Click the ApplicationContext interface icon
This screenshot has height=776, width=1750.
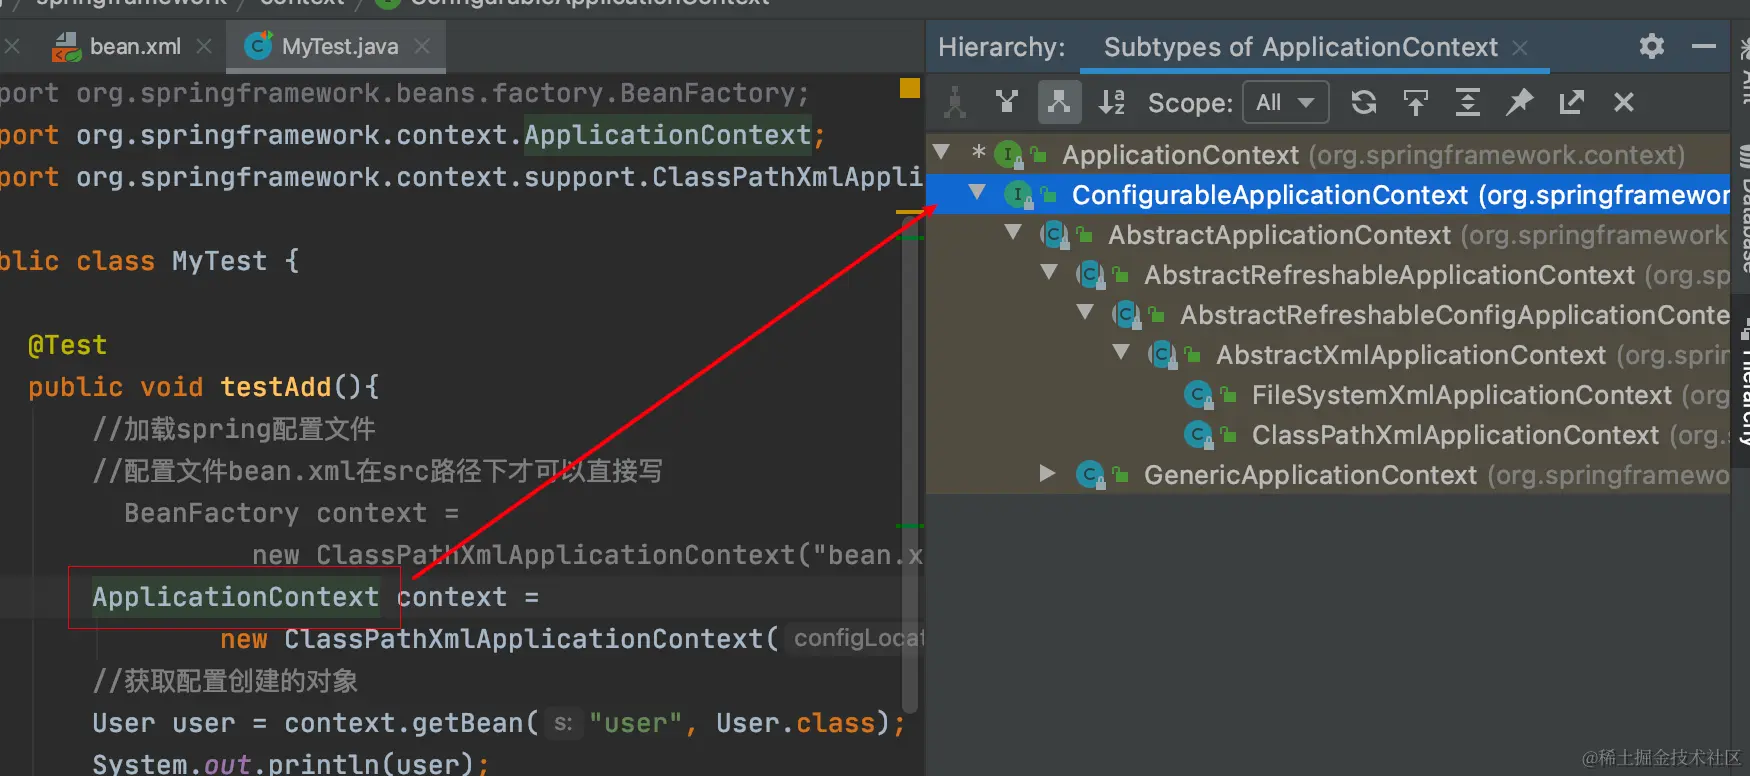coord(1008,155)
